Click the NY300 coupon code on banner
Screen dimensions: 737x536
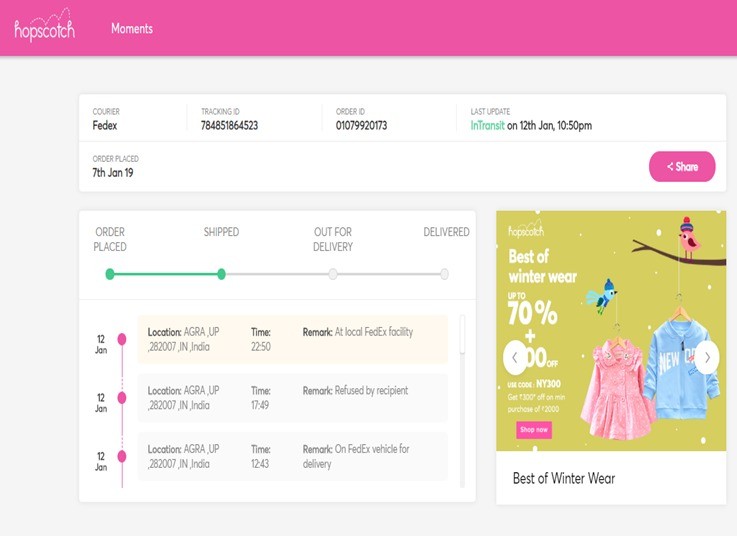coord(548,384)
